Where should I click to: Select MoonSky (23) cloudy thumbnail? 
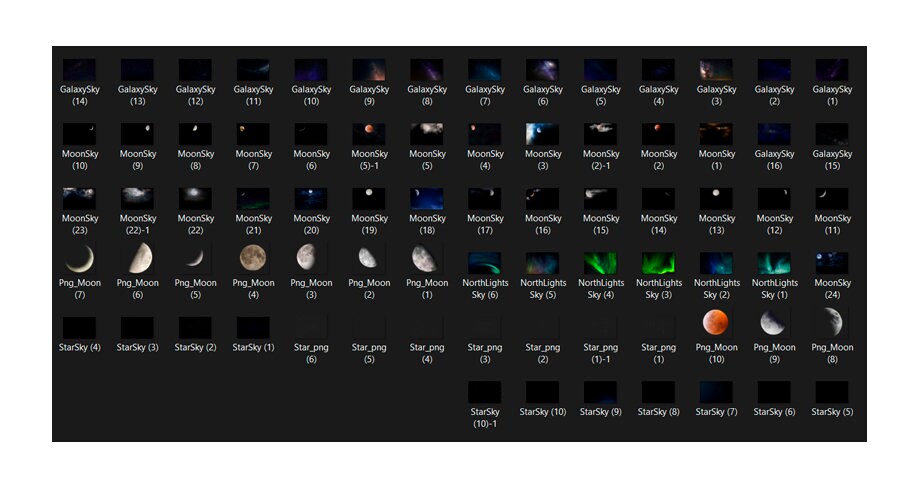point(79,199)
